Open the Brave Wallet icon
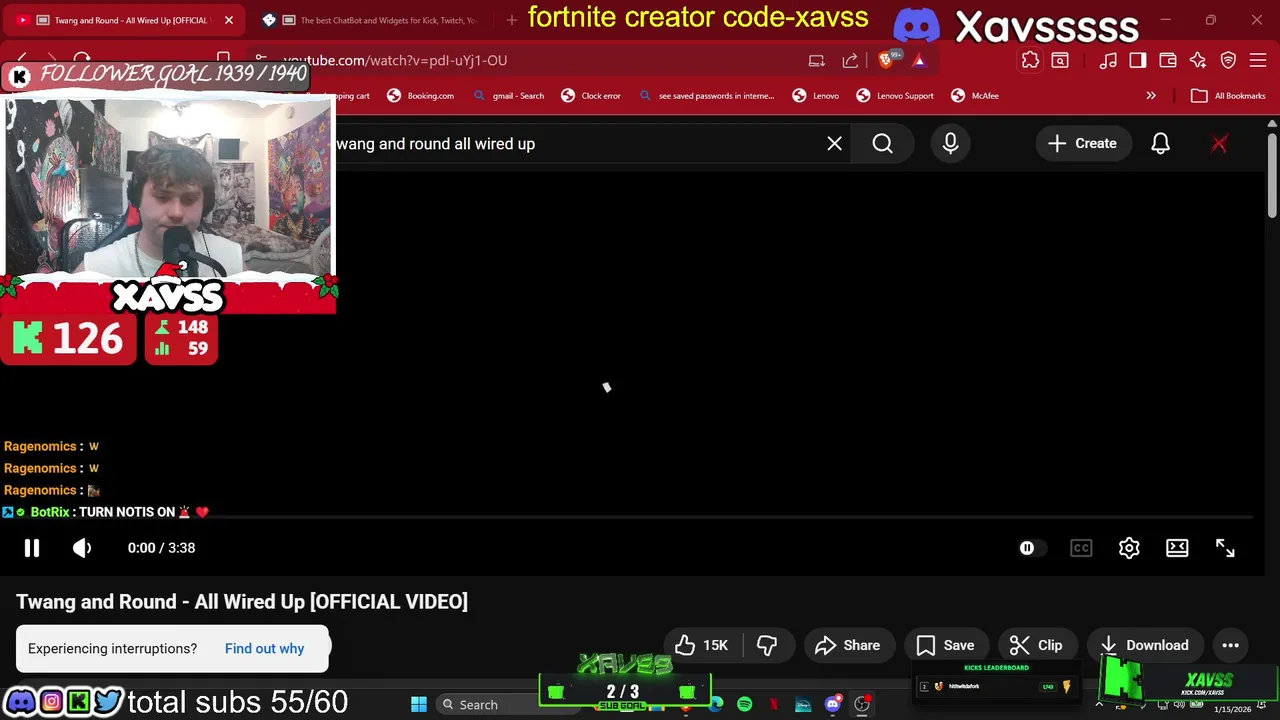This screenshot has height=720, width=1280. coord(1168,60)
